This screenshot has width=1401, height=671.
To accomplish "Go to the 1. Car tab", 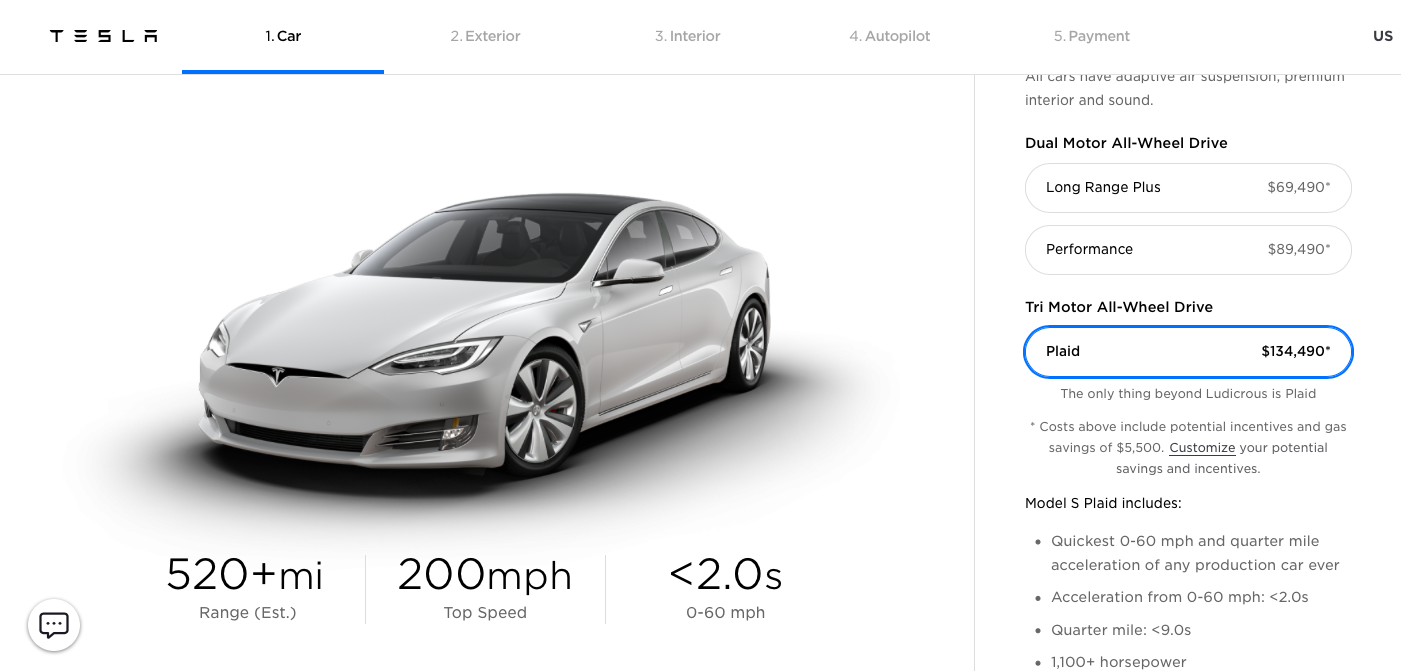I will [283, 36].
